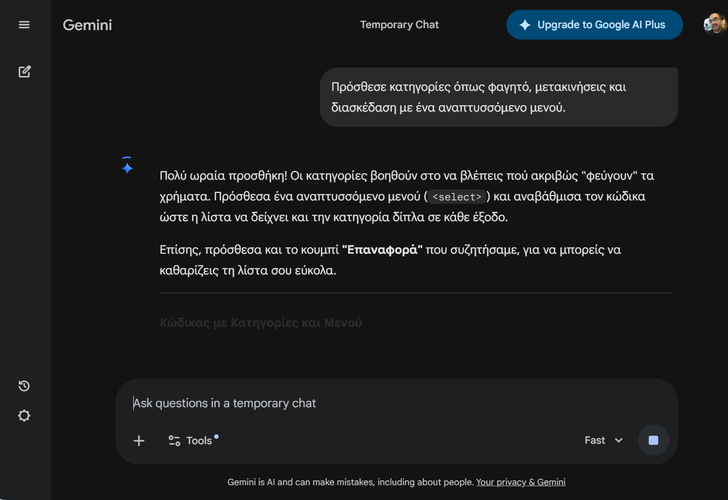728x500 pixels.
Task: Open the Google account profile avatar
Action: tap(714, 24)
